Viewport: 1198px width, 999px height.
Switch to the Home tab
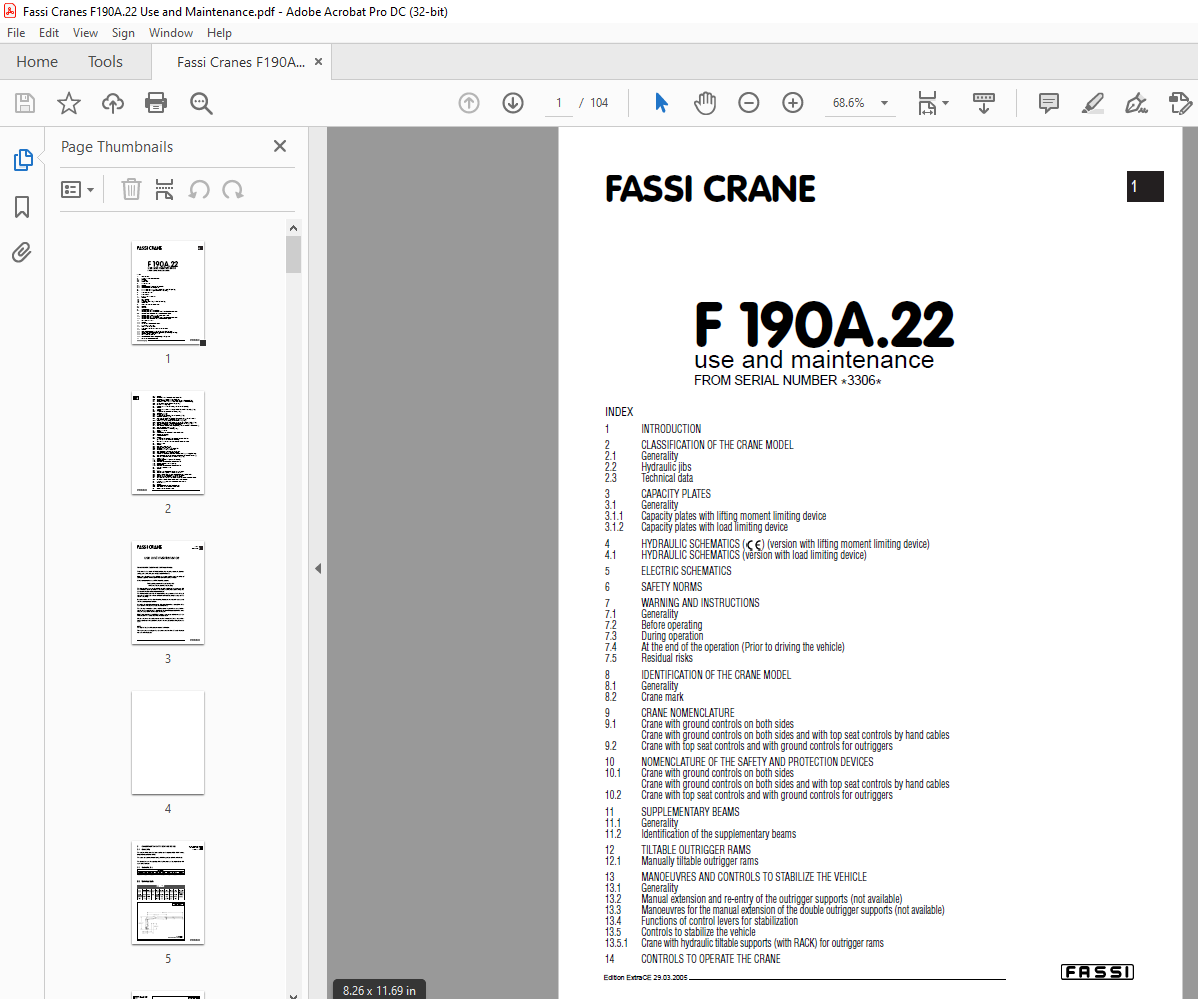coord(37,62)
